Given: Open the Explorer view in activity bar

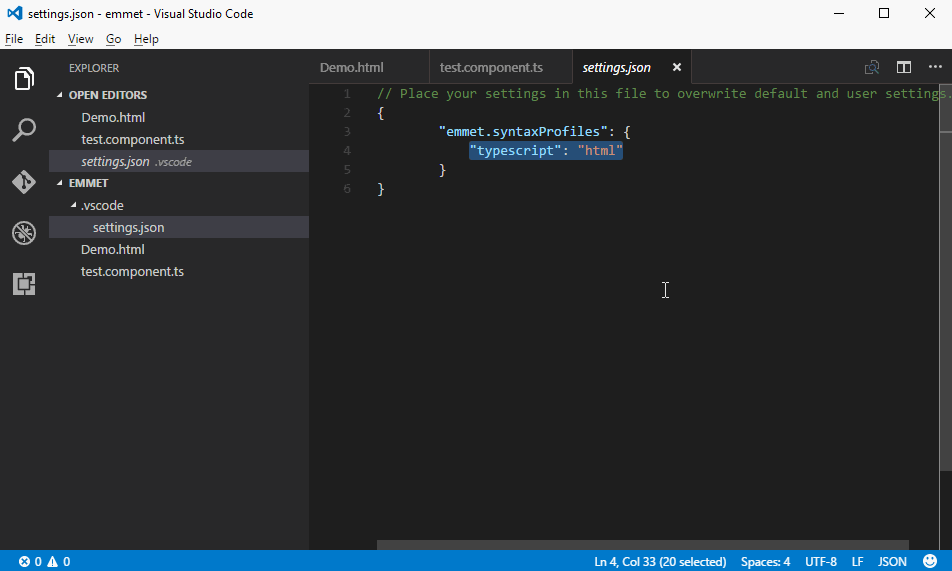Looking at the screenshot, I should 24,79.
